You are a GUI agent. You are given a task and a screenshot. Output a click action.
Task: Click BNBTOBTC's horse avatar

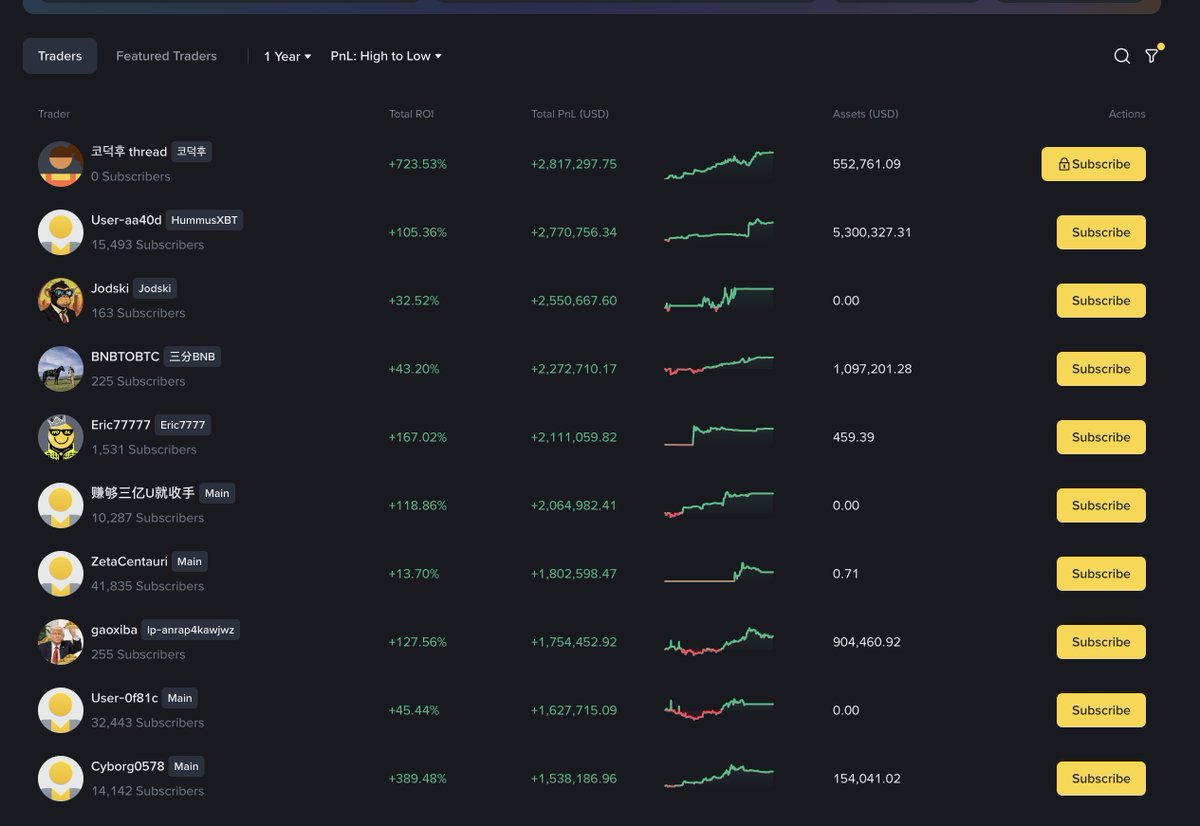pyautogui.click(x=60, y=368)
